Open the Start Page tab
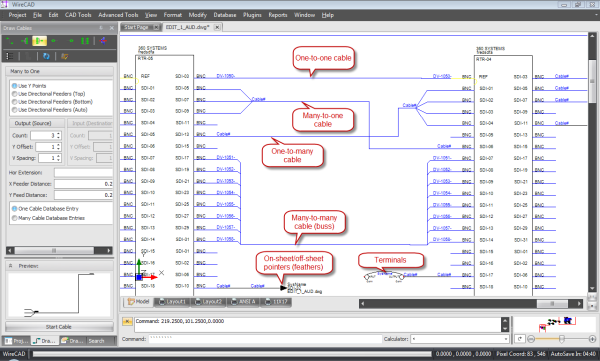600x361 pixels. click(137, 27)
